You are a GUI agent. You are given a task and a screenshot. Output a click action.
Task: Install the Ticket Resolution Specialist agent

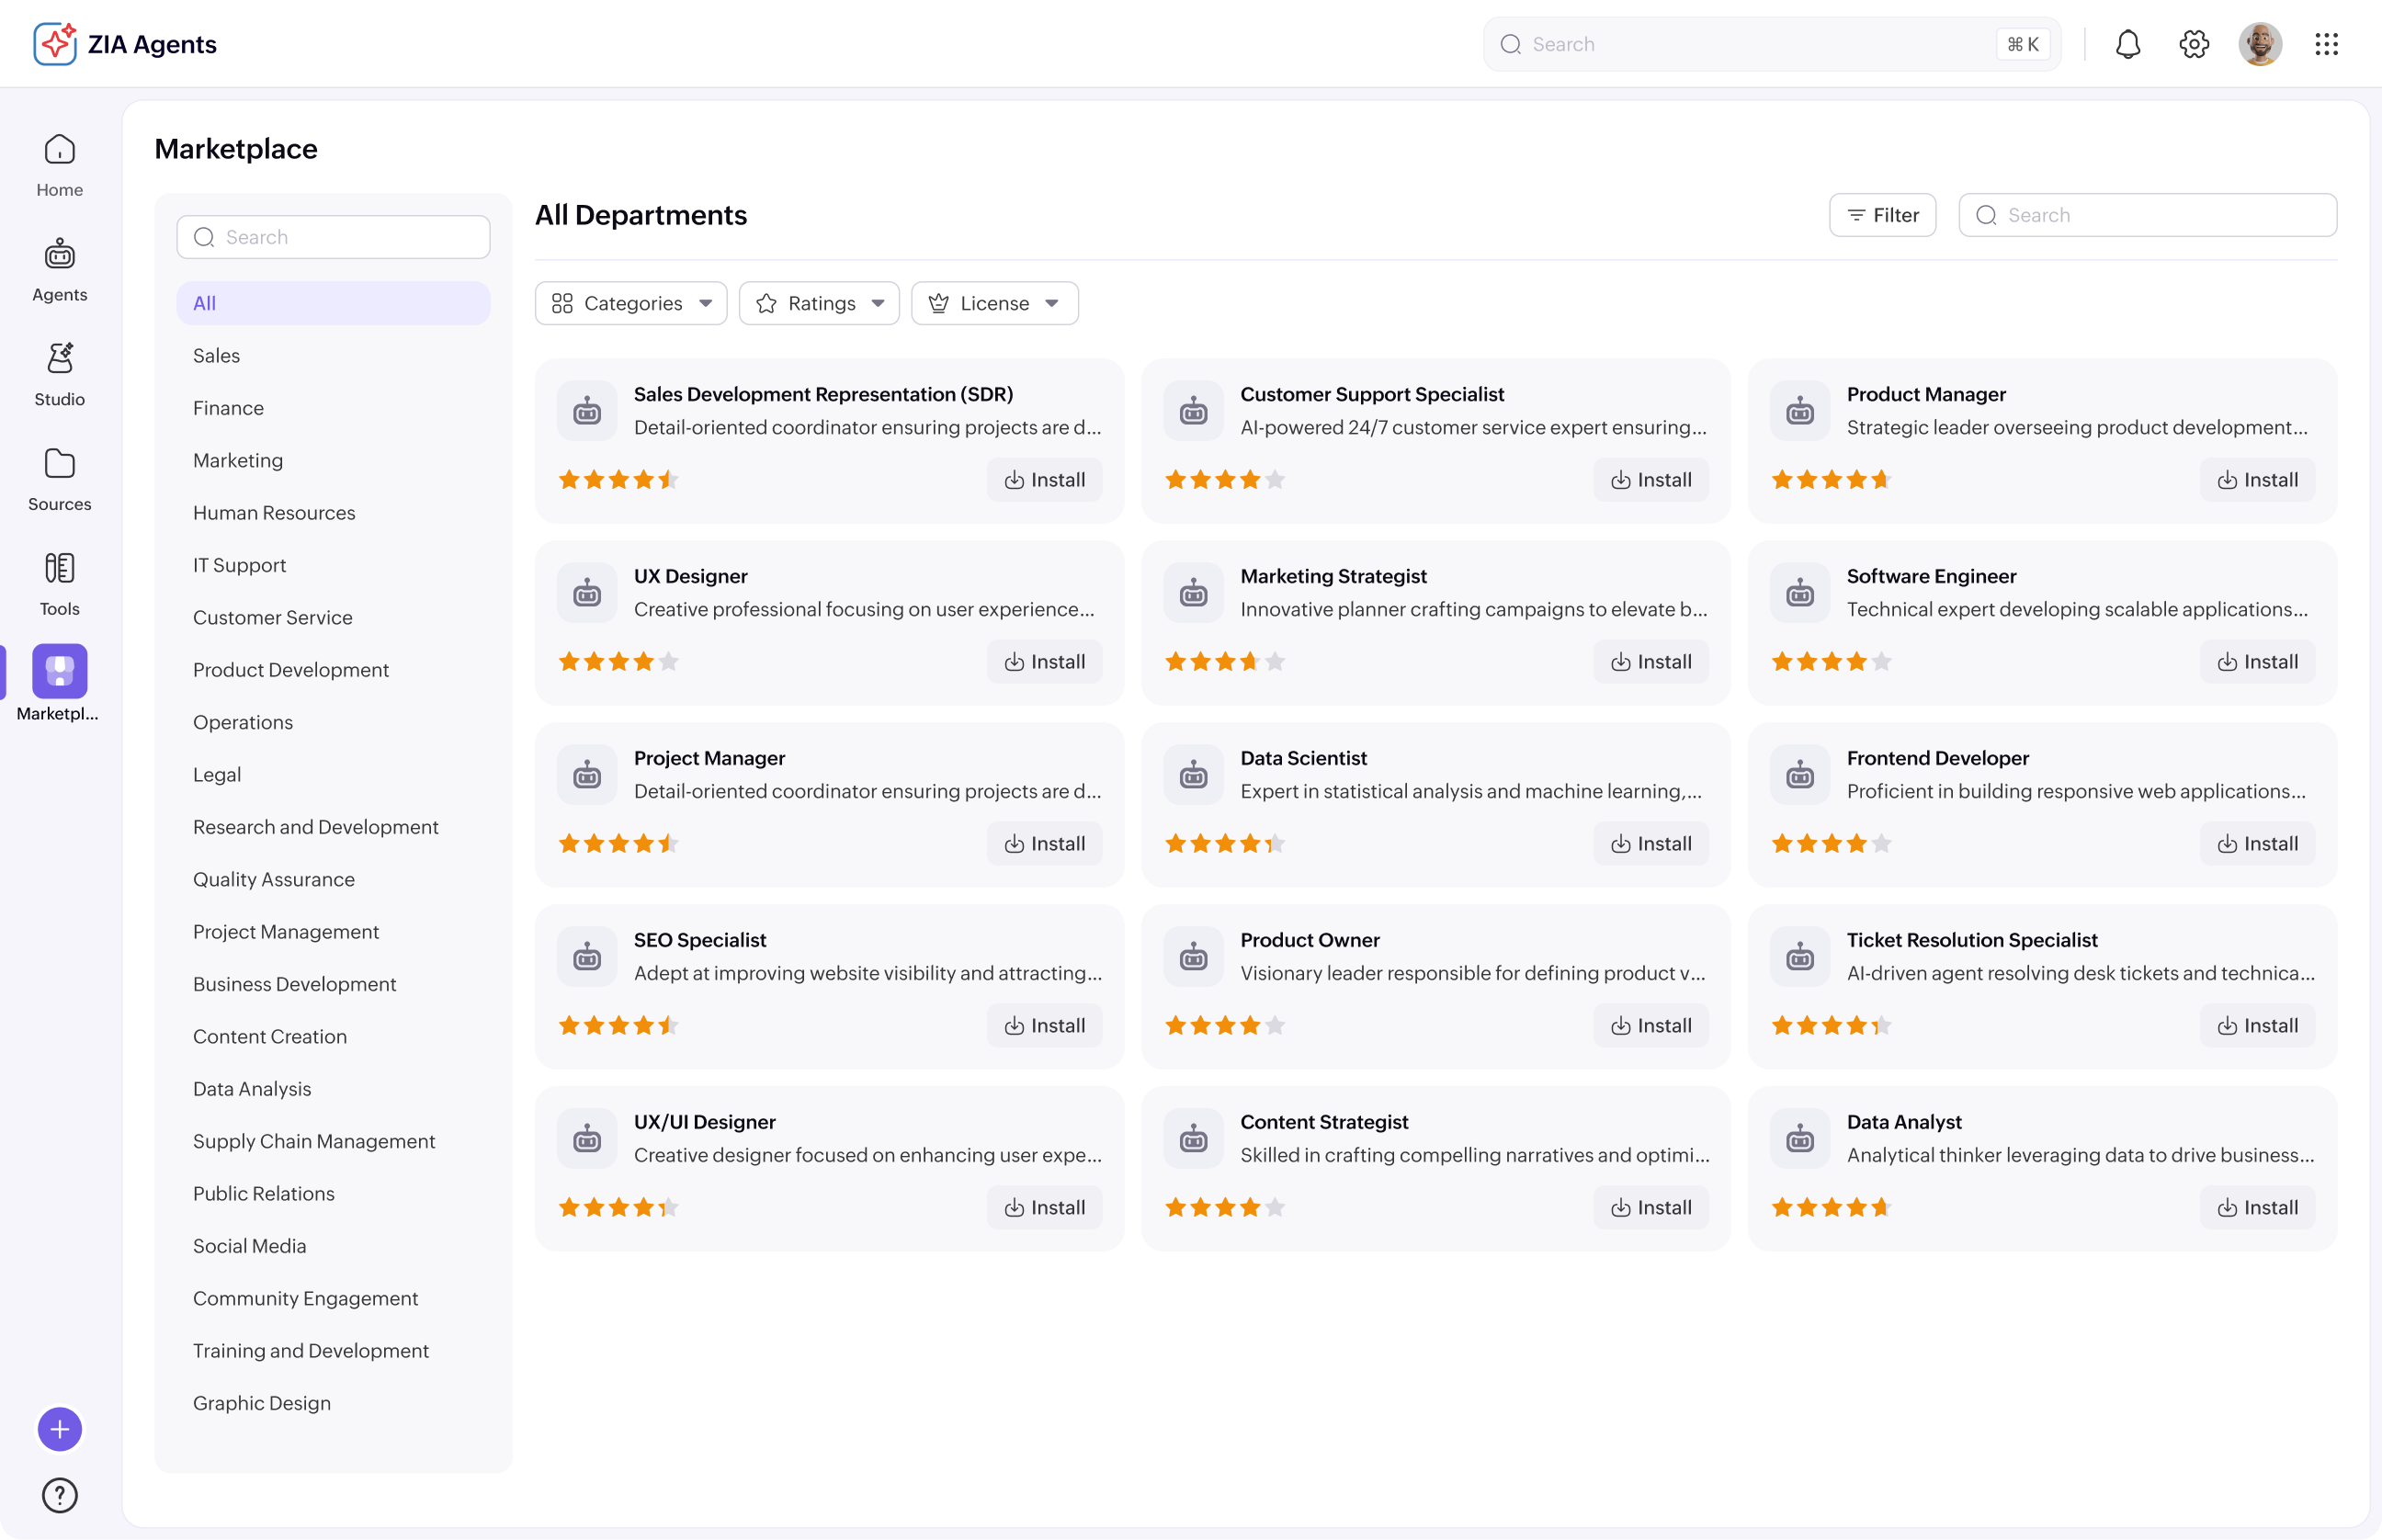coord(2257,1026)
